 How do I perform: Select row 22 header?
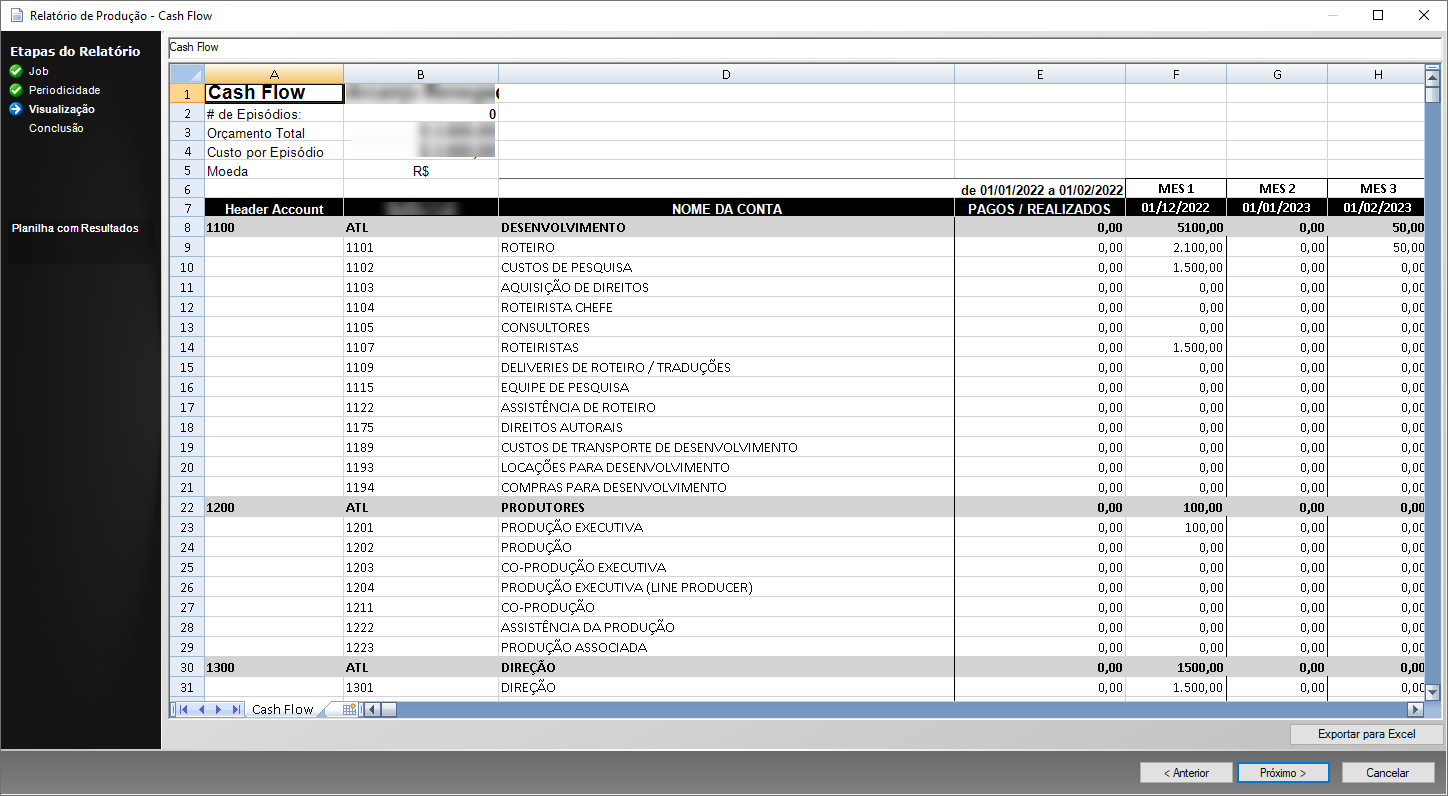(x=187, y=507)
